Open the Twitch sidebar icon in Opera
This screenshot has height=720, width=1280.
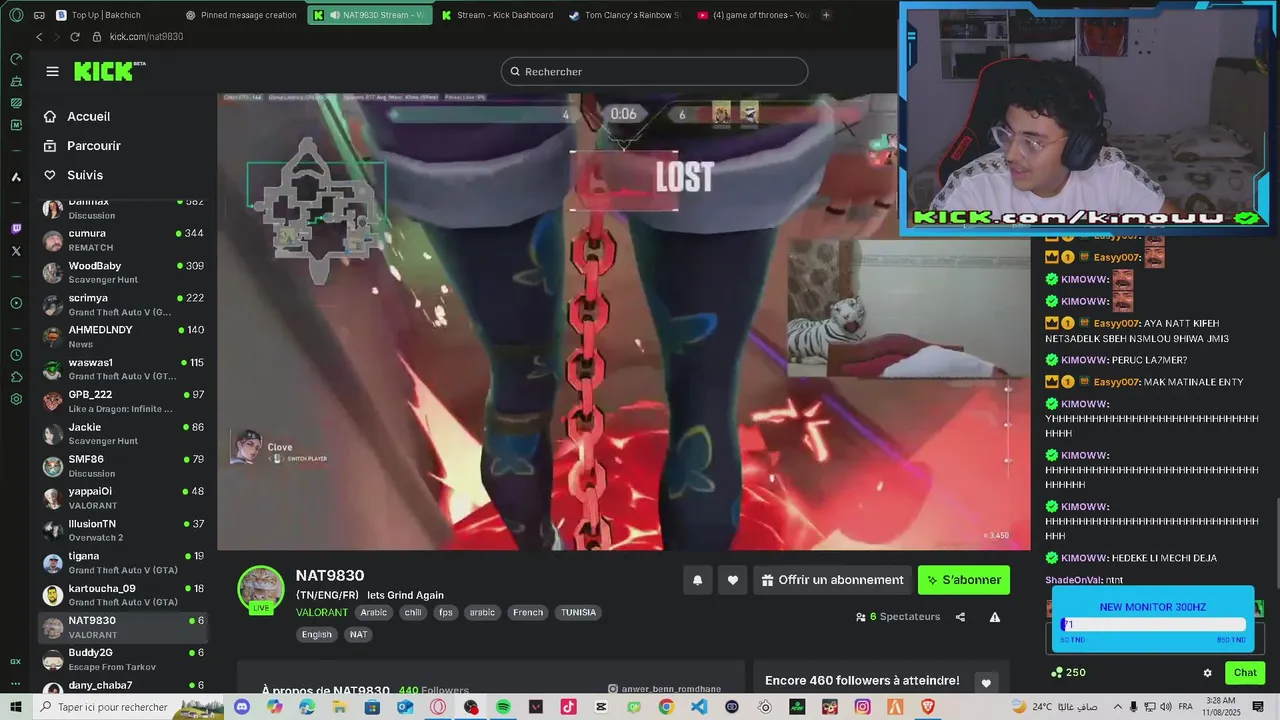click(x=16, y=229)
